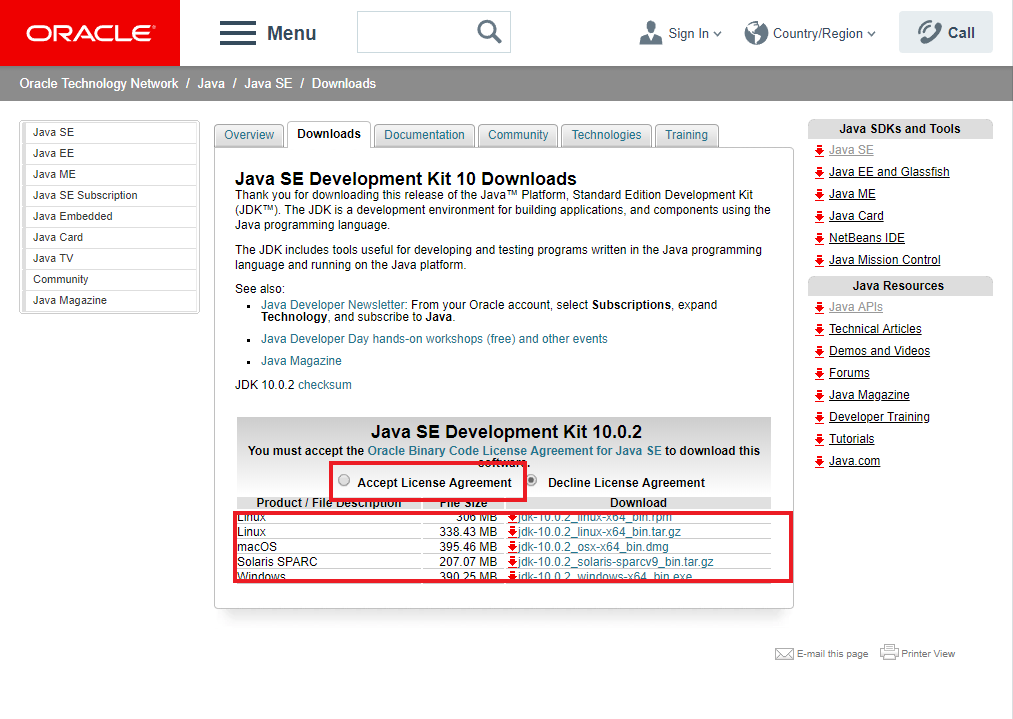Click Oracle Technology Network breadcrumb
The height and width of the screenshot is (719, 1013).
click(x=99, y=83)
